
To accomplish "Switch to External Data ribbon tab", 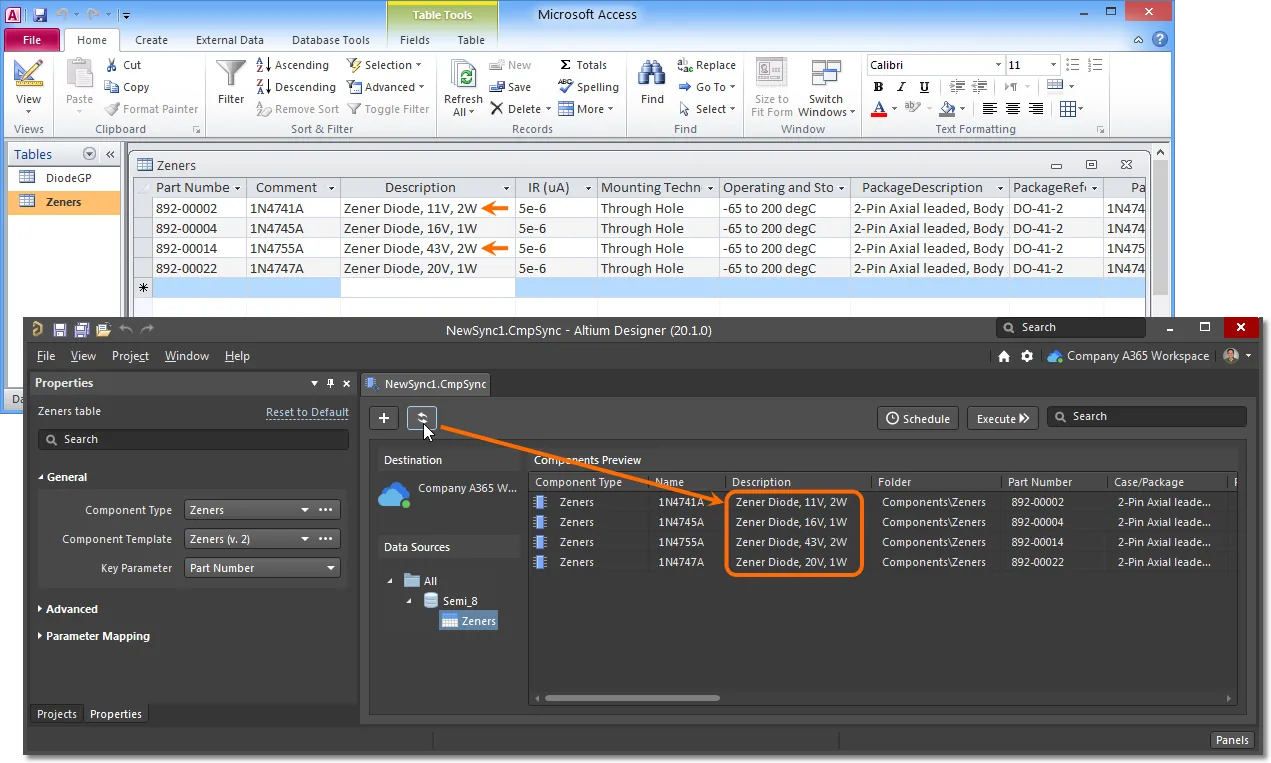I will (x=230, y=40).
